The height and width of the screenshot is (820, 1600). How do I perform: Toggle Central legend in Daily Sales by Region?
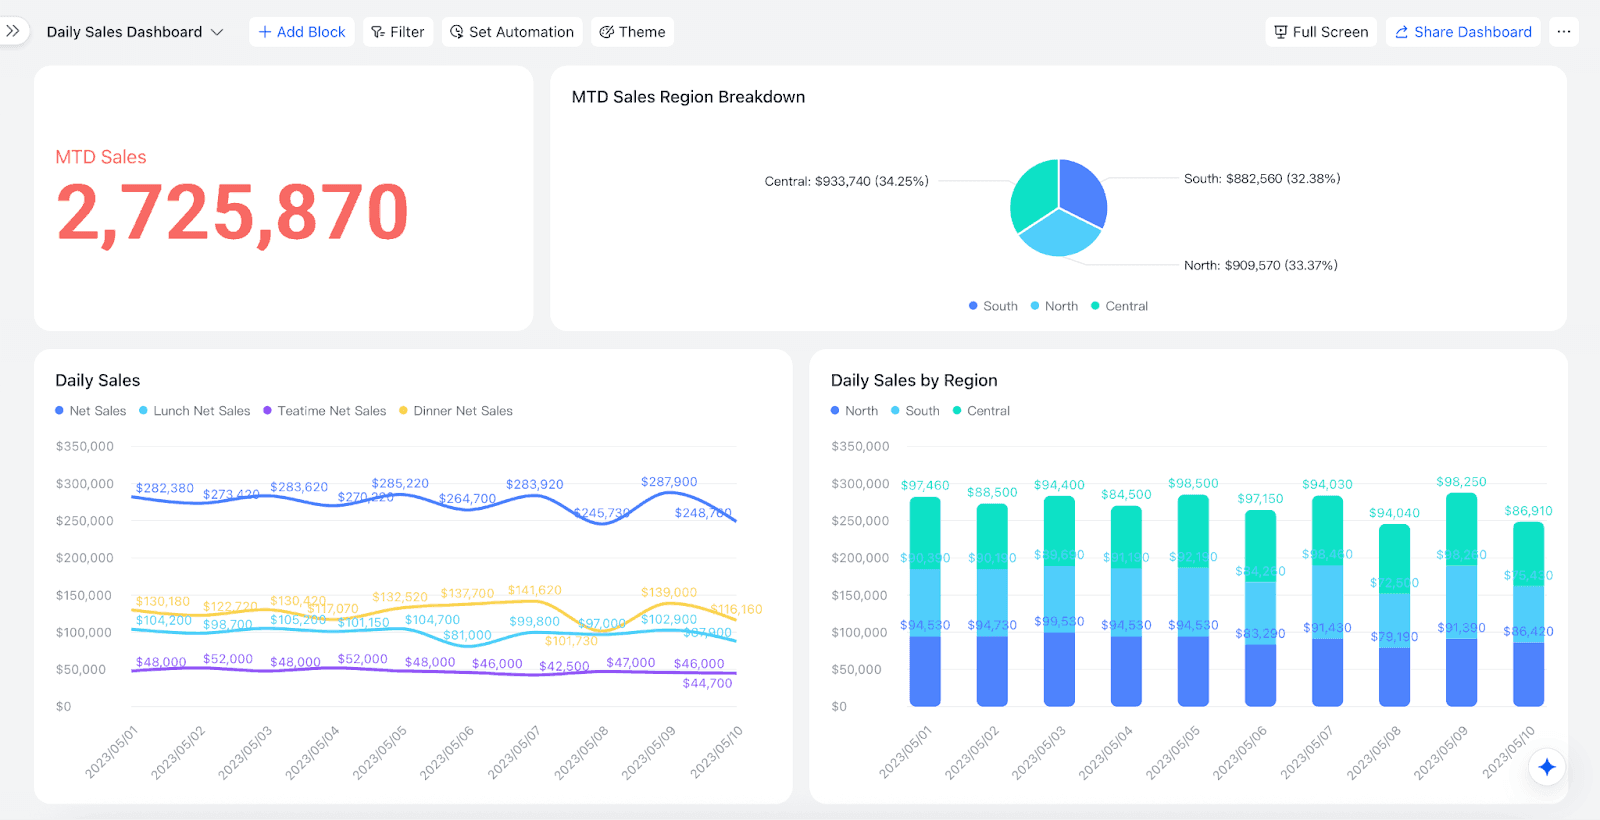tap(982, 411)
